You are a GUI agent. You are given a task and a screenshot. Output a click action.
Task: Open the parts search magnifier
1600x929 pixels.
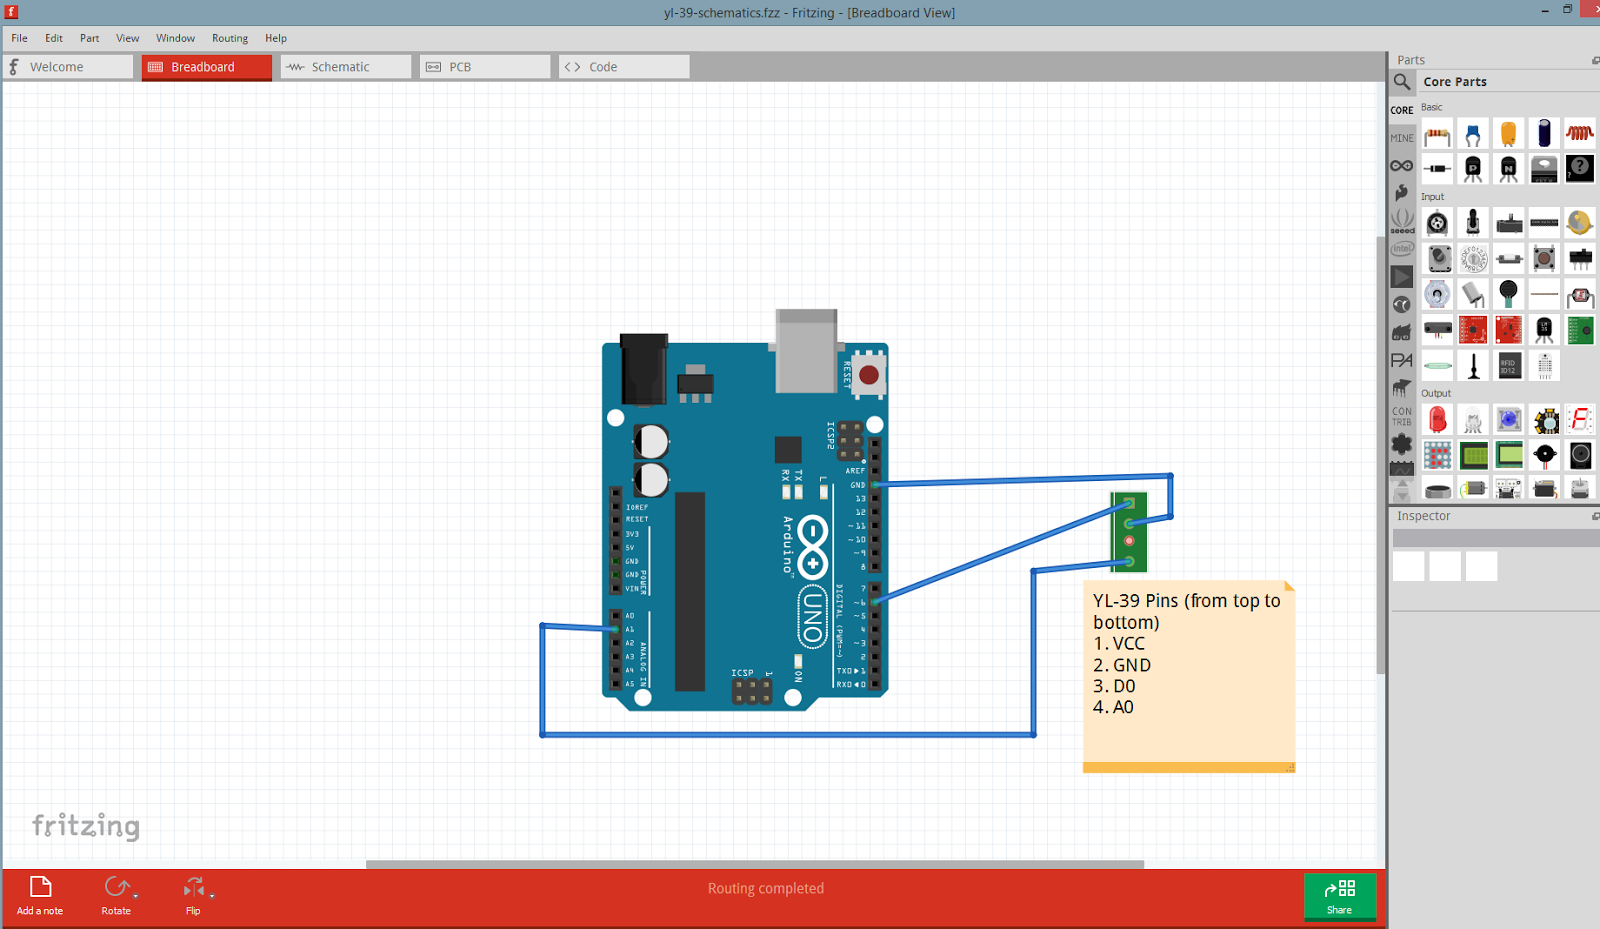pyautogui.click(x=1402, y=82)
